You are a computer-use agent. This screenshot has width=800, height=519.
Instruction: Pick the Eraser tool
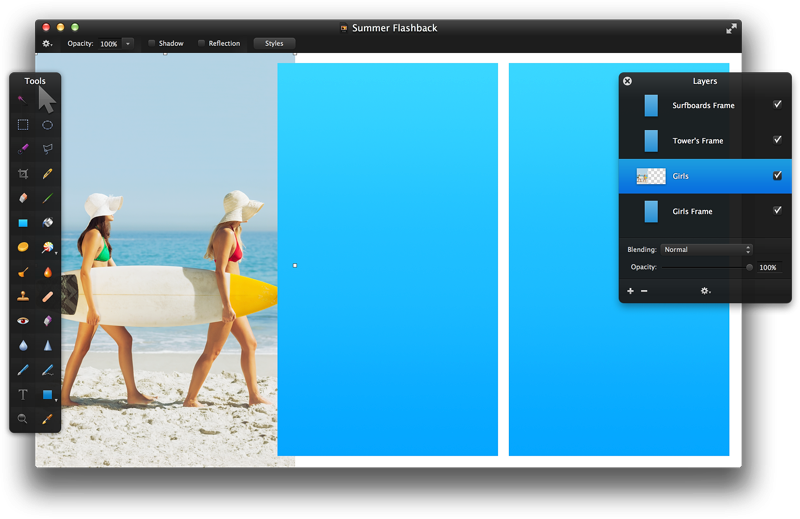[23, 198]
